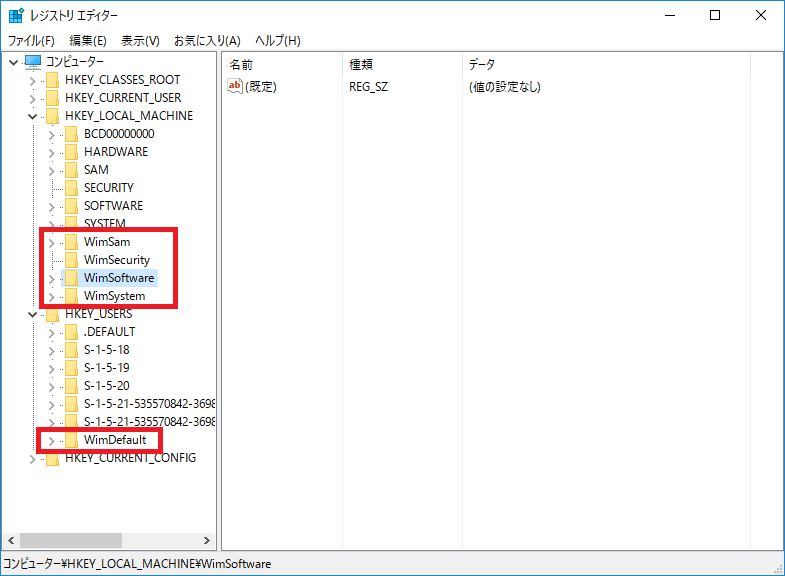785x576 pixels.
Task: Open the お気に入り(A) menu
Action: pos(207,41)
